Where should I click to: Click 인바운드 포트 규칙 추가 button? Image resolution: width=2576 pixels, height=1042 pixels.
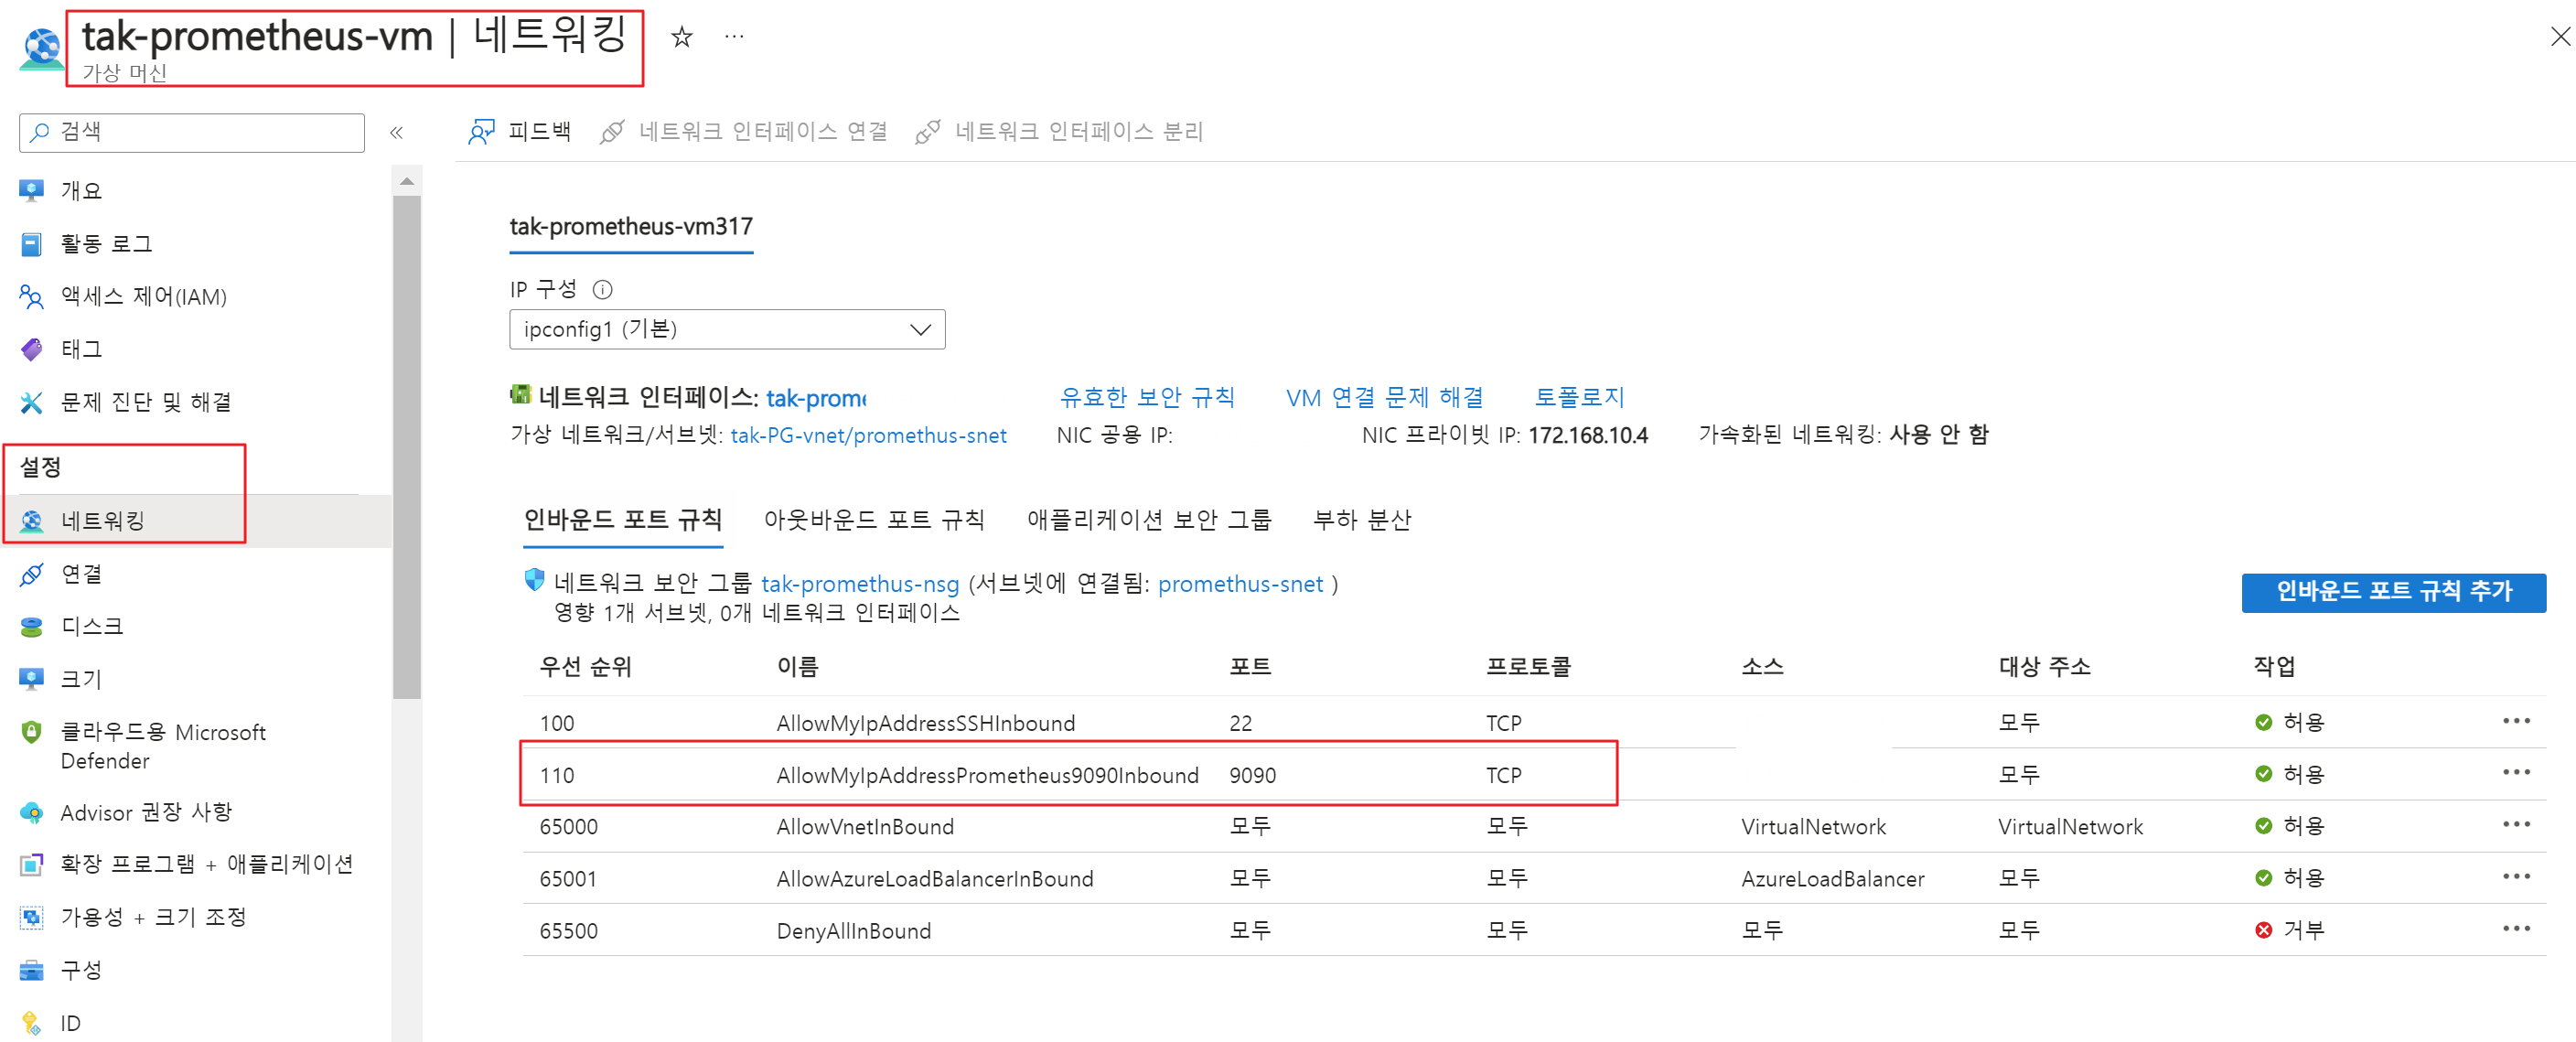click(2393, 592)
